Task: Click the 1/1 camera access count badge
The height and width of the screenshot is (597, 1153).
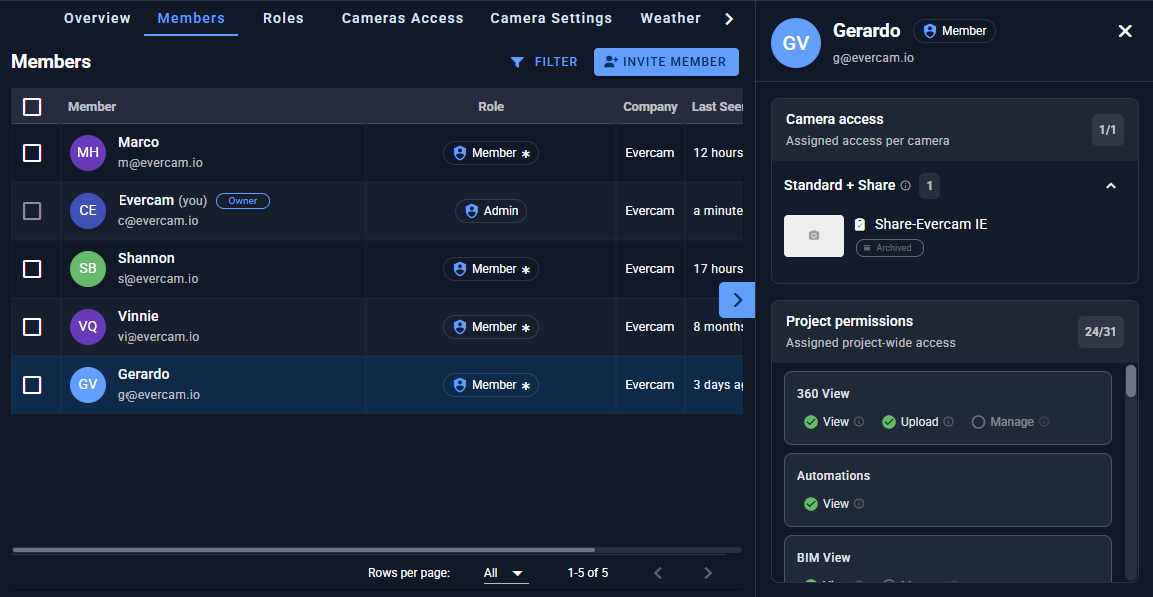Action: click(x=1107, y=130)
